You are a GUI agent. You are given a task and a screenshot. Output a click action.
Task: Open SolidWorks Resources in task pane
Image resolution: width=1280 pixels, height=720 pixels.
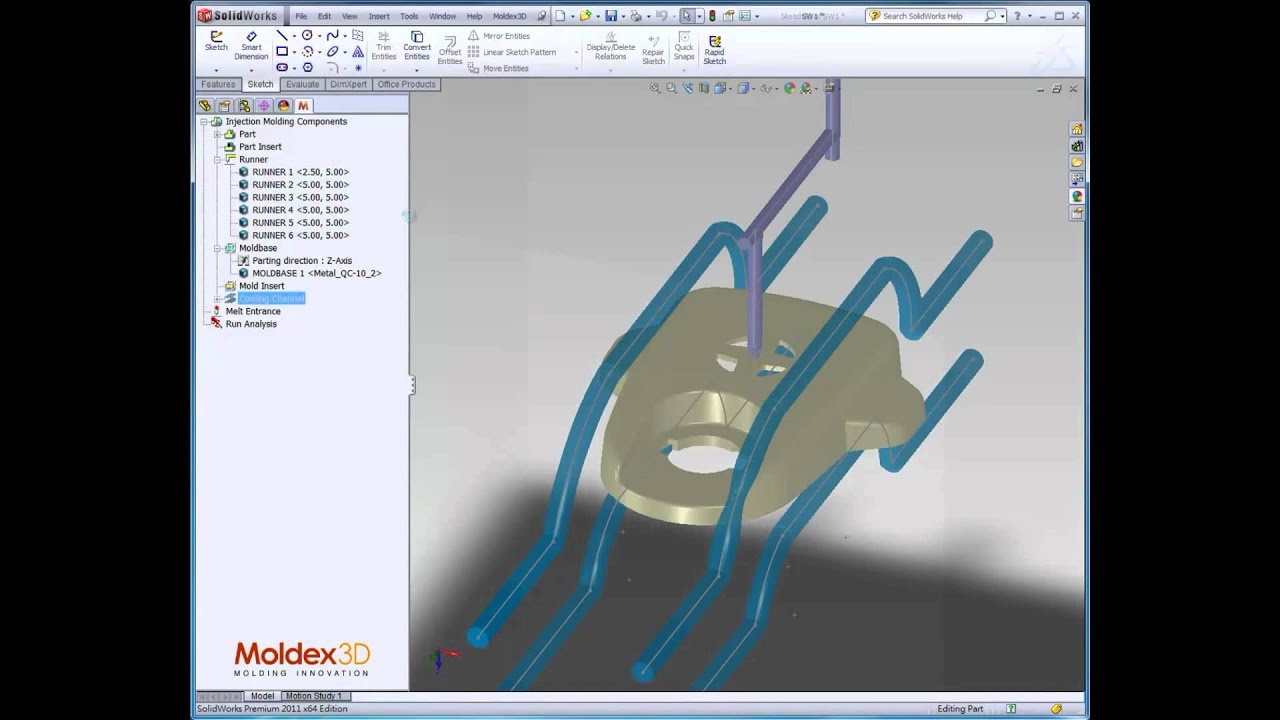click(1077, 129)
